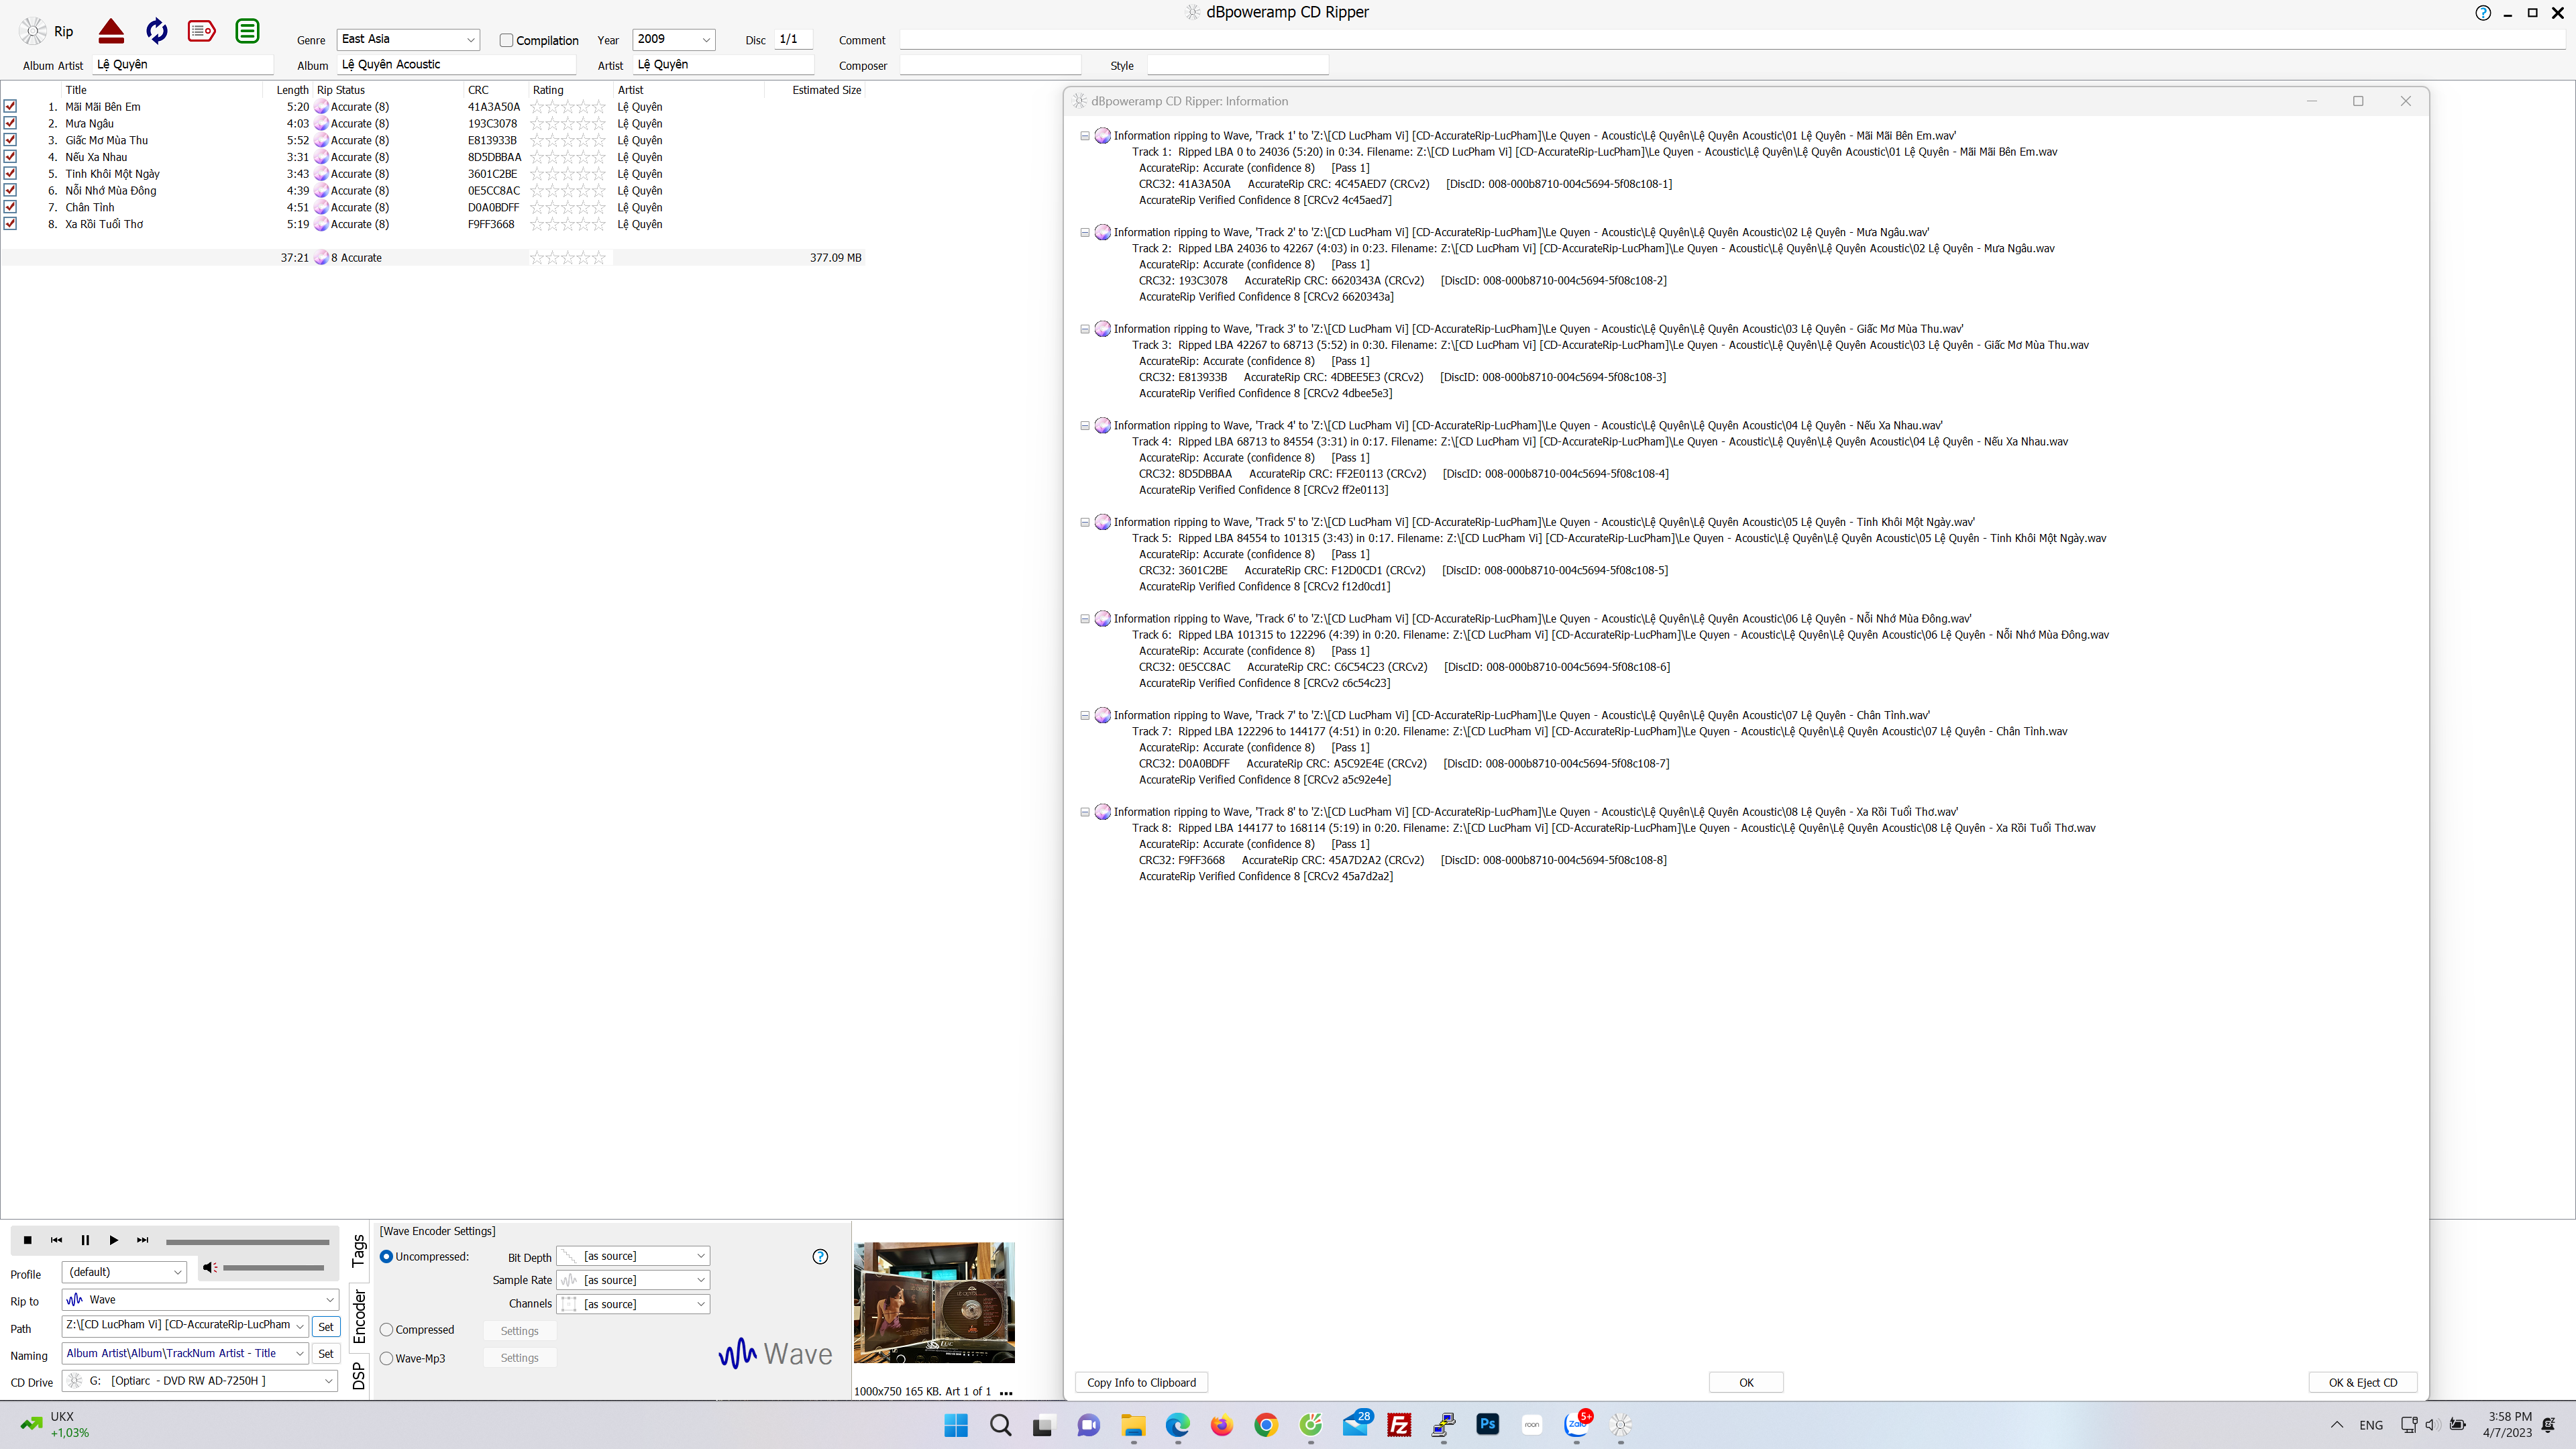Open Photoshop from the taskbar

coord(1487,1425)
